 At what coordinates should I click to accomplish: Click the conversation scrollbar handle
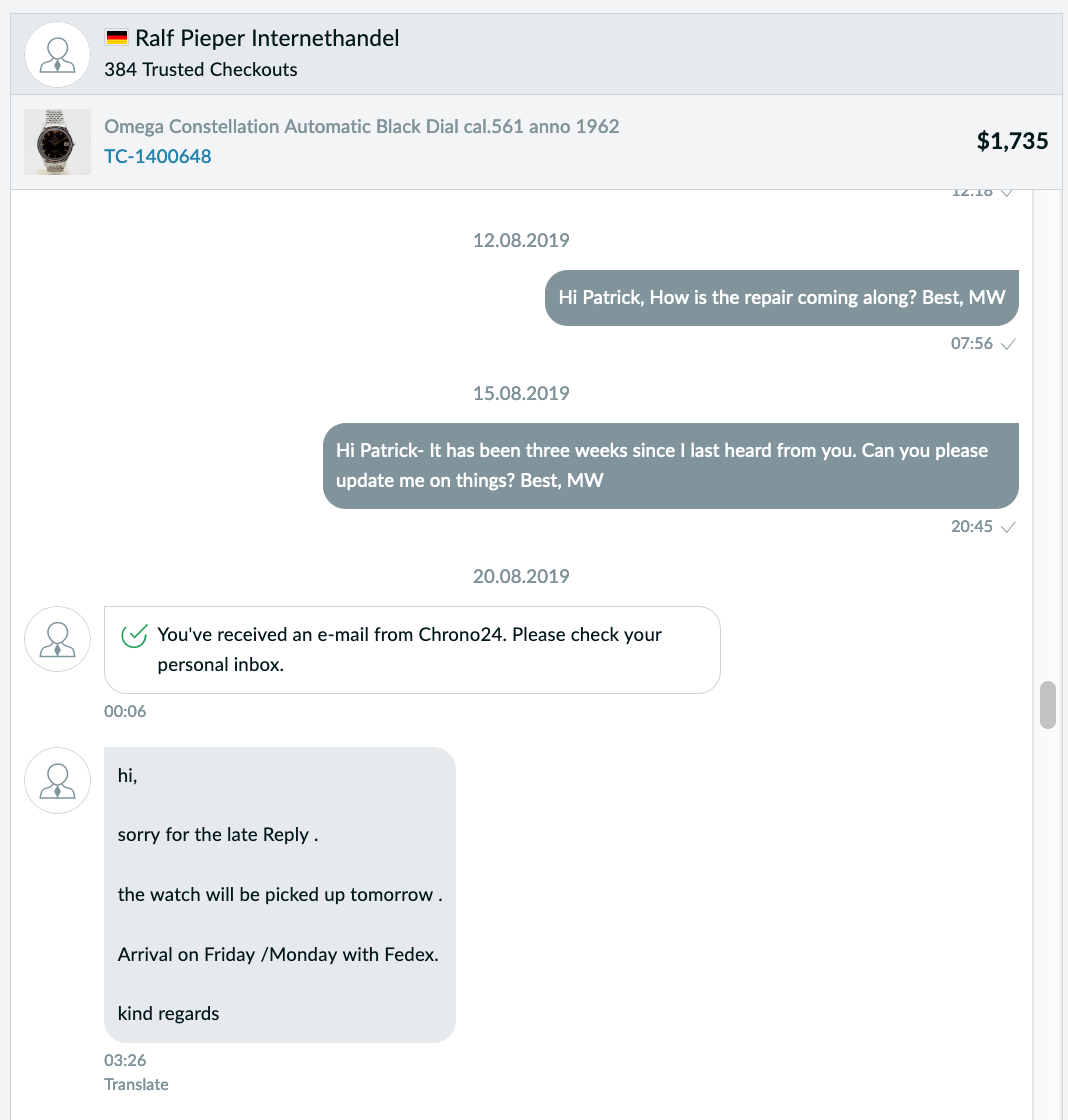tap(1047, 704)
